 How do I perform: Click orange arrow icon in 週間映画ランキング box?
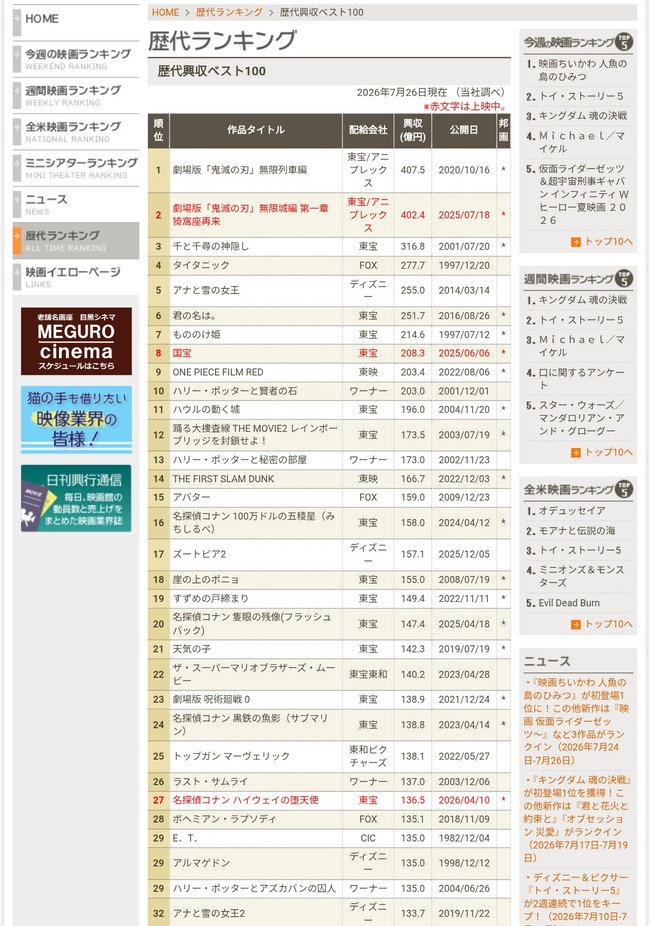click(x=576, y=452)
